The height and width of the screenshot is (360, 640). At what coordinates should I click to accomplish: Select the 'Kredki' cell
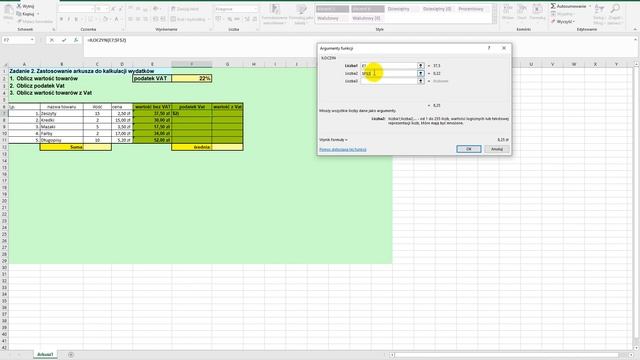pyautogui.click(x=62, y=120)
